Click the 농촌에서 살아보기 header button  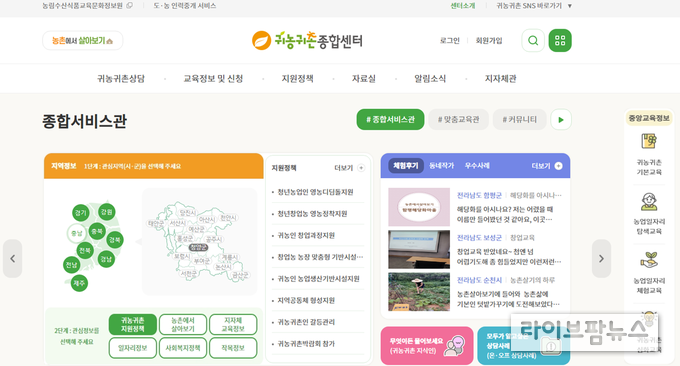point(82,40)
